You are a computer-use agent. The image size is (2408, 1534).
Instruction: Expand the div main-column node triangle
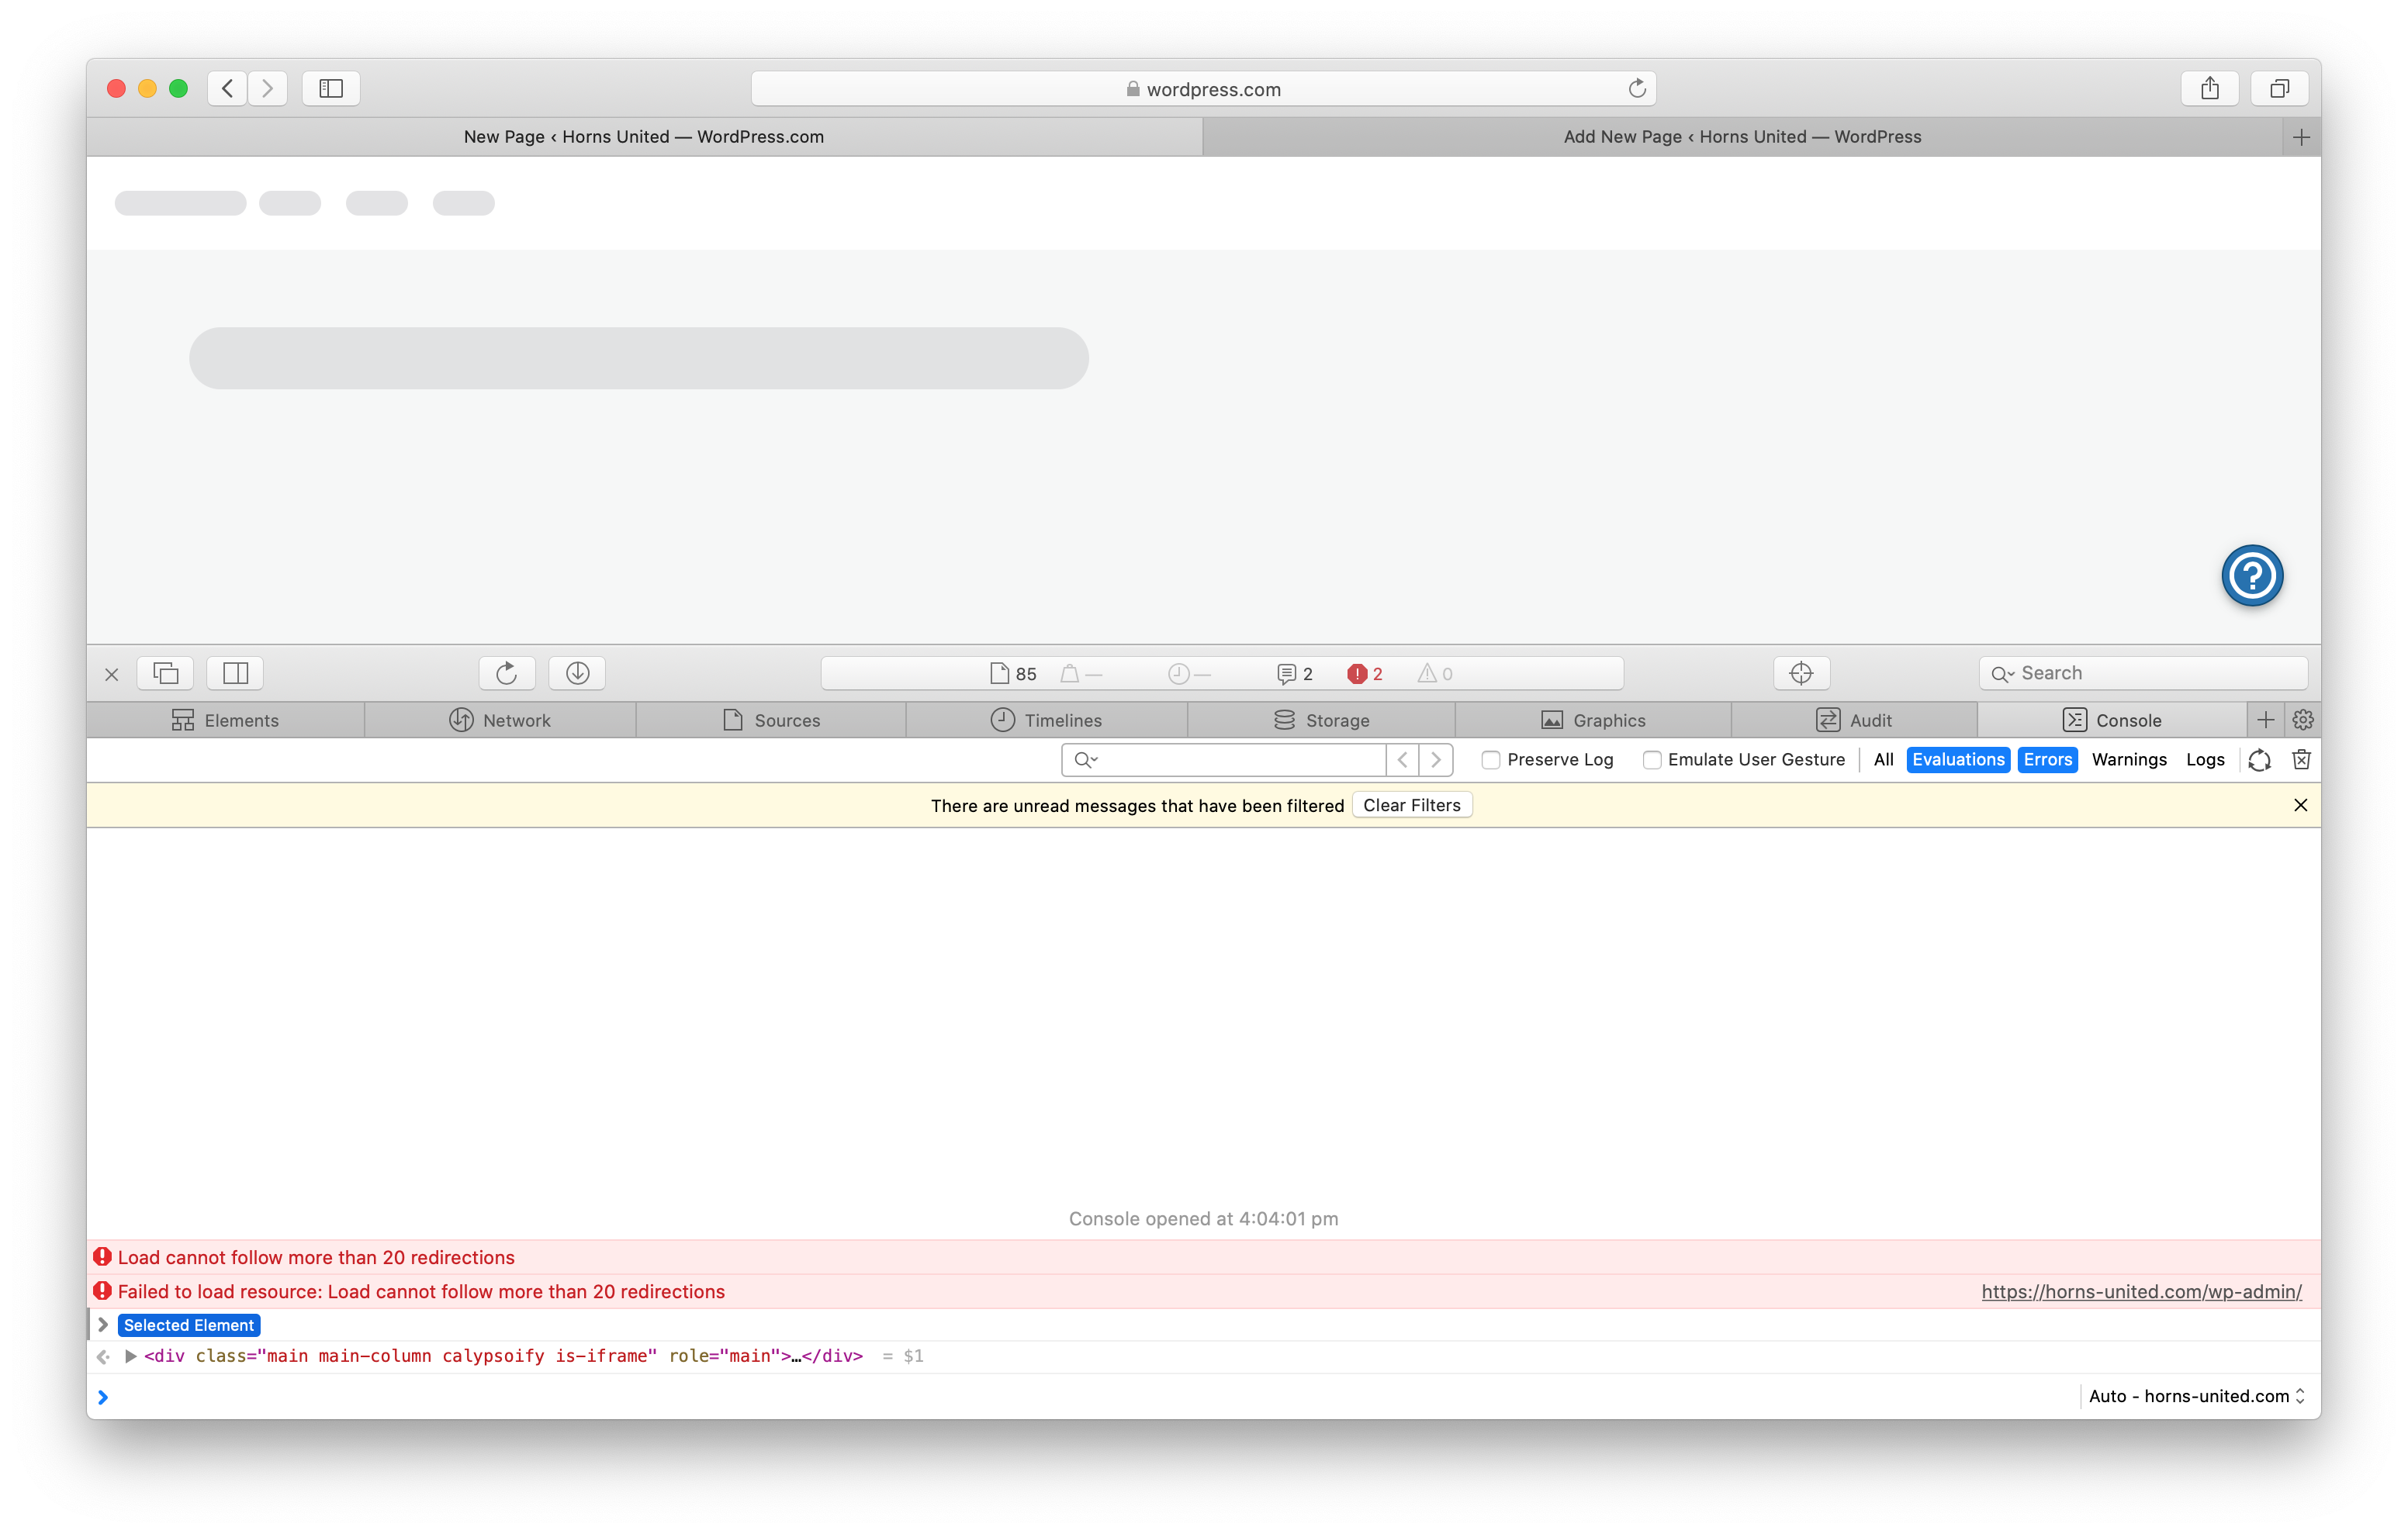point(130,1356)
